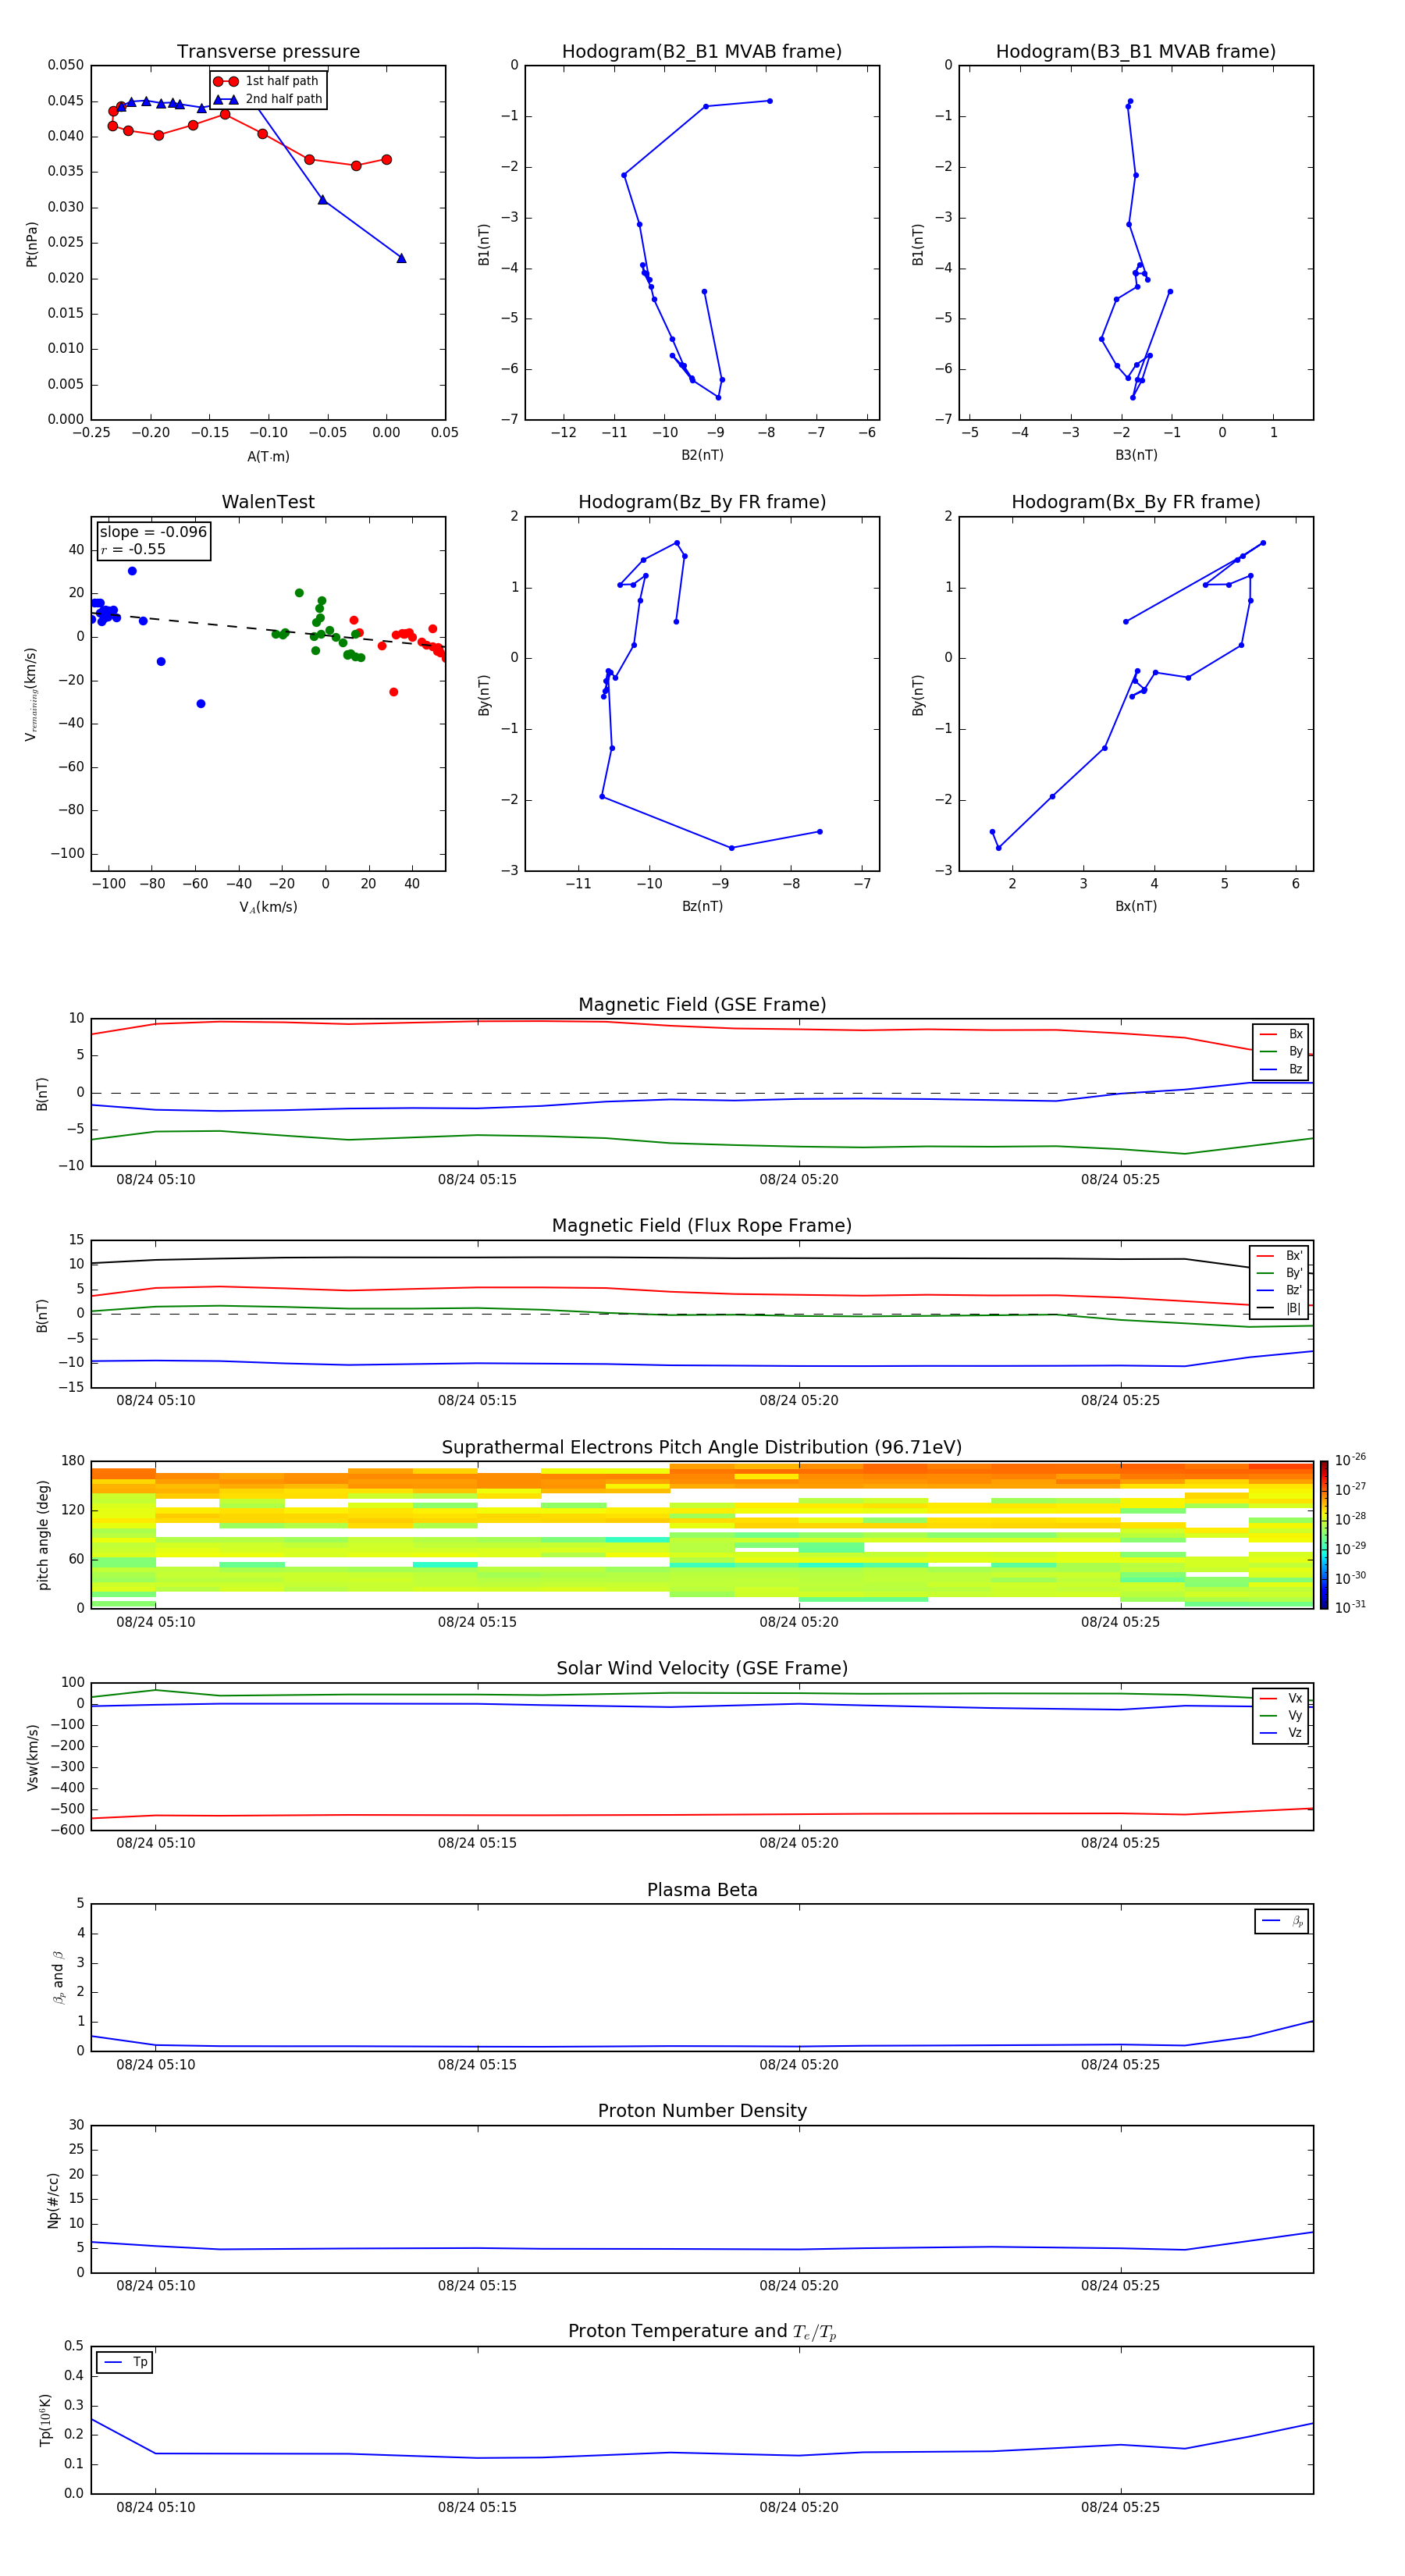The height and width of the screenshot is (2576, 1405).
Task: Click the pitch angle colorbar scale
Action: 1324,1535
